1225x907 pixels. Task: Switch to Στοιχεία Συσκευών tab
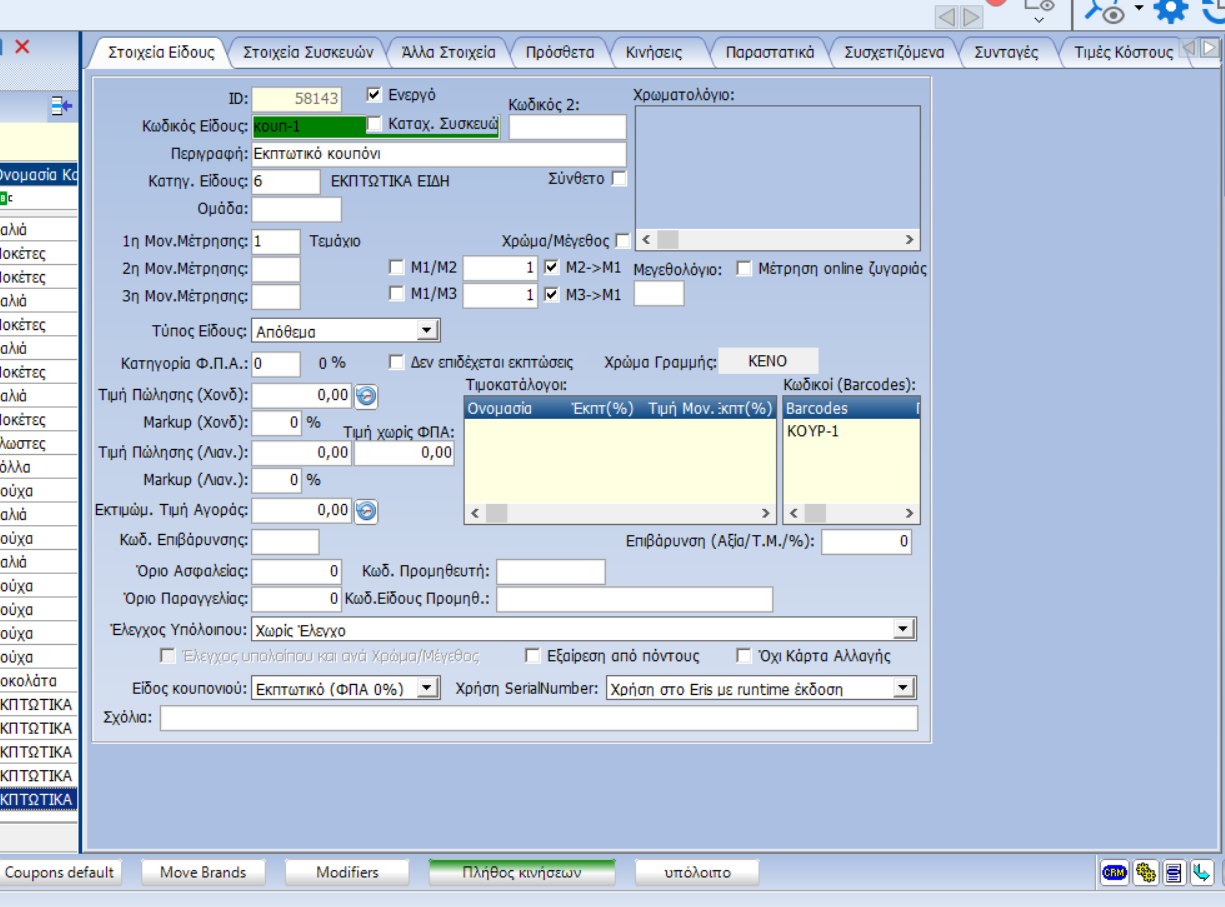click(308, 52)
